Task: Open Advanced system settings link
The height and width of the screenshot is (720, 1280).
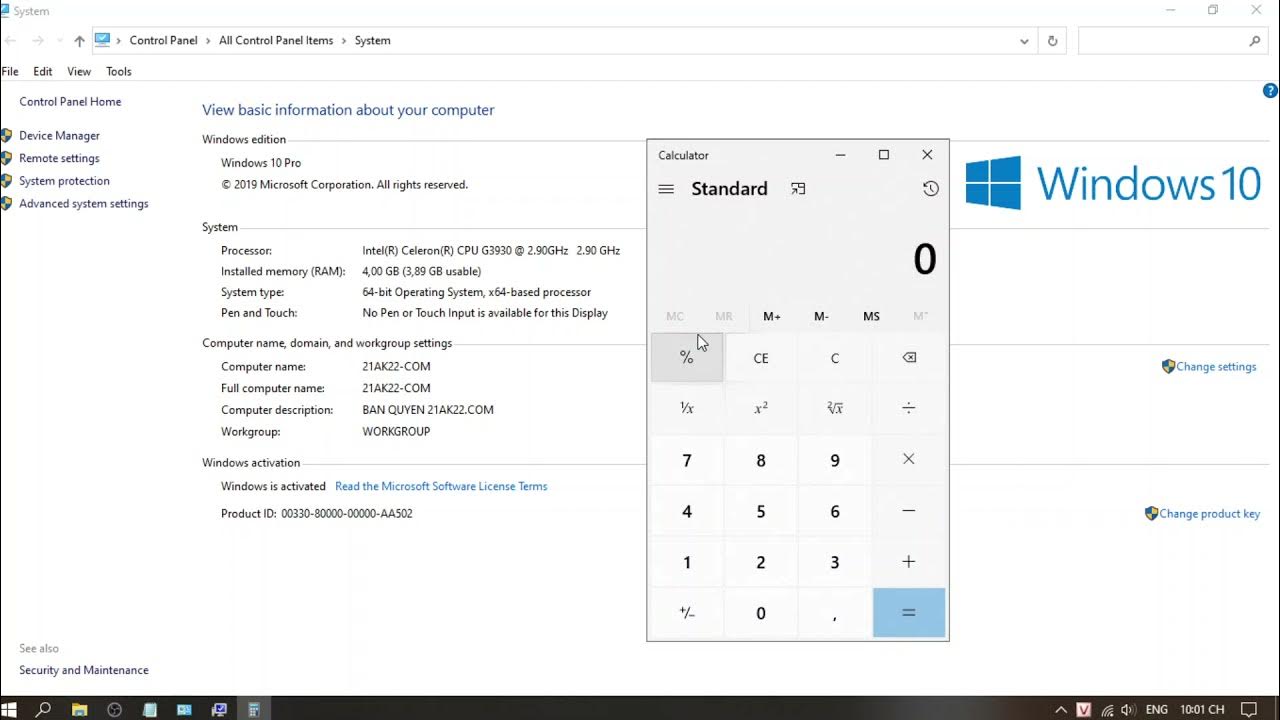Action: click(x=84, y=204)
